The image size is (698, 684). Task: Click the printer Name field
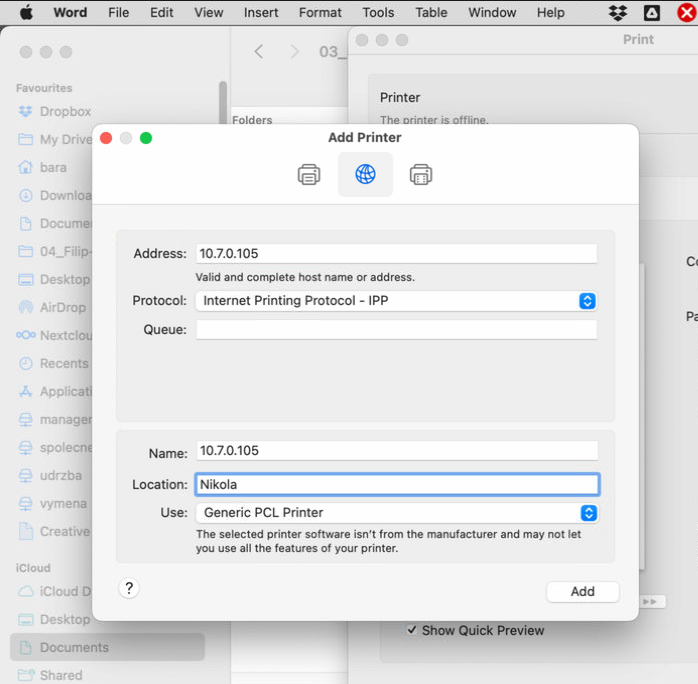click(x=396, y=451)
